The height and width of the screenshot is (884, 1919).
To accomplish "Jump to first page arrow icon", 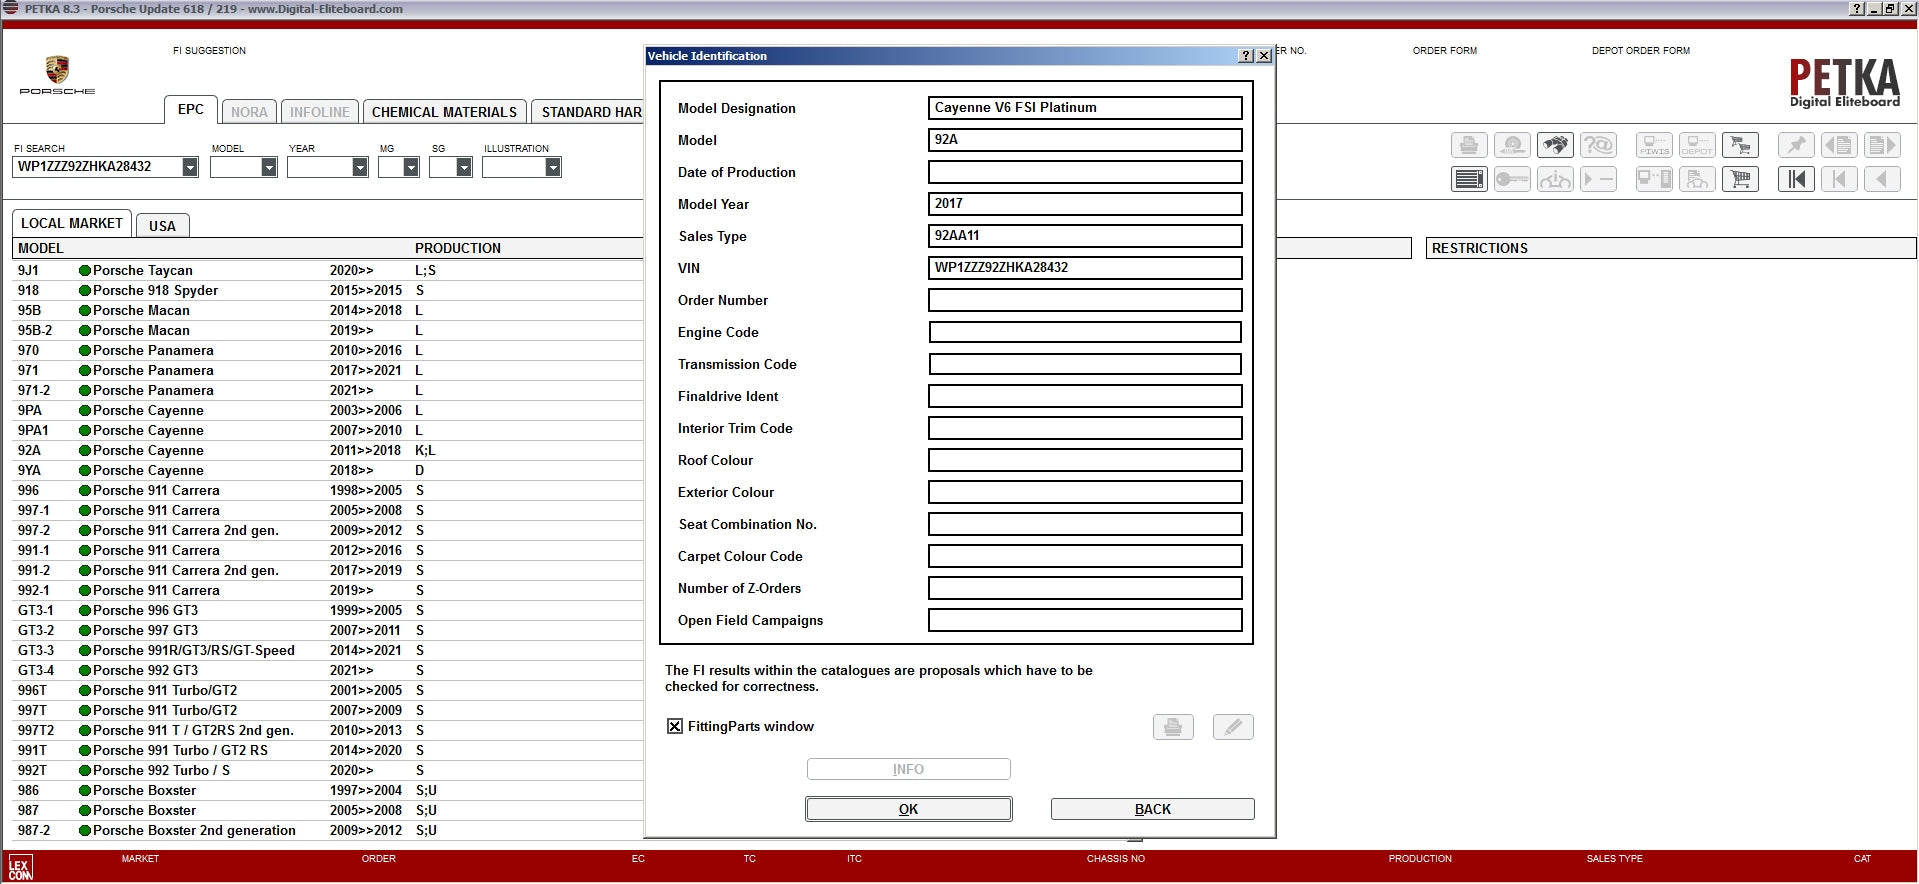I will 1796,180.
